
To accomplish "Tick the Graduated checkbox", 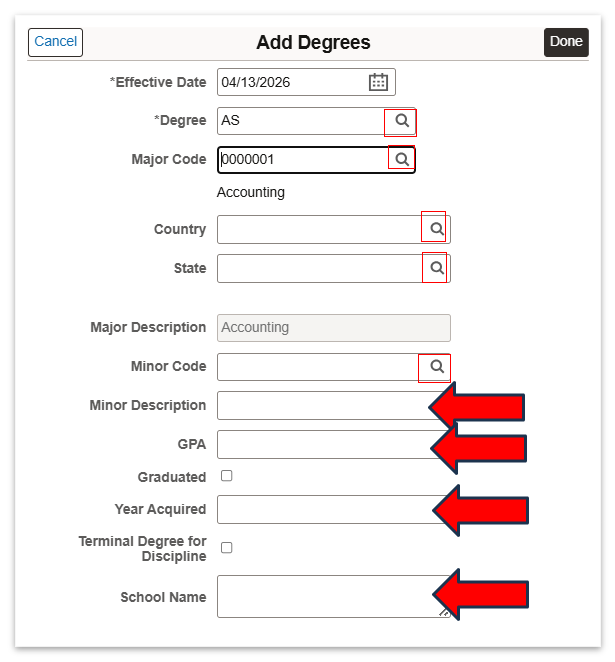I will click(x=227, y=476).
